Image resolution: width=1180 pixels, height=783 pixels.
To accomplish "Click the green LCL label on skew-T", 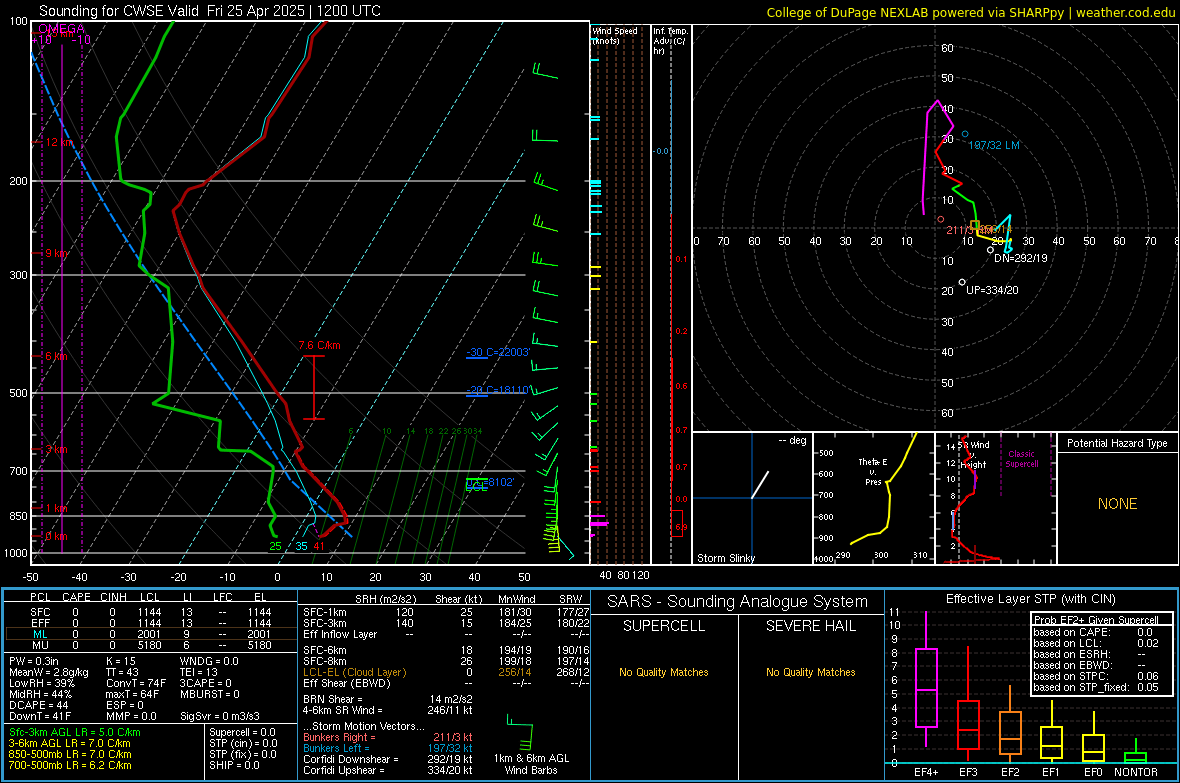I will [476, 487].
